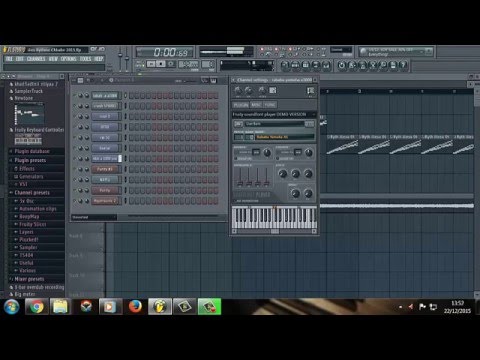Image resolution: width=480 pixels, height=360 pixels.
Task: Switch to the MISC tab in Channel settings
Action: [x=256, y=105]
